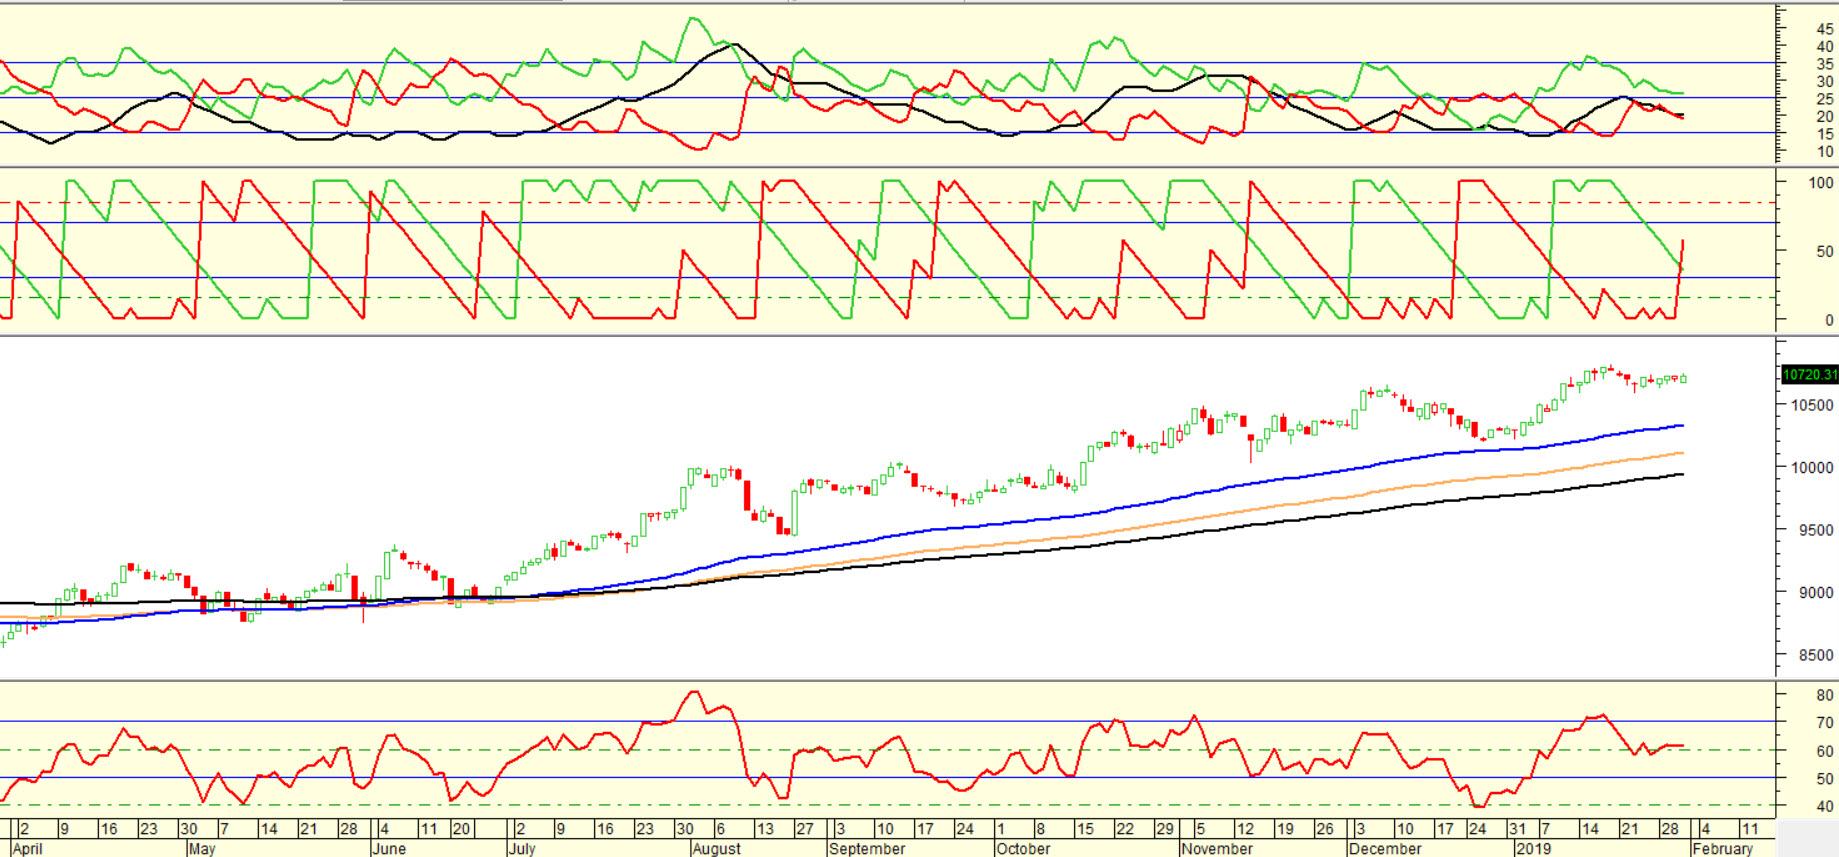Click the 9500 price axis label
Viewport: 1839px width, 857px height.
point(1816,531)
